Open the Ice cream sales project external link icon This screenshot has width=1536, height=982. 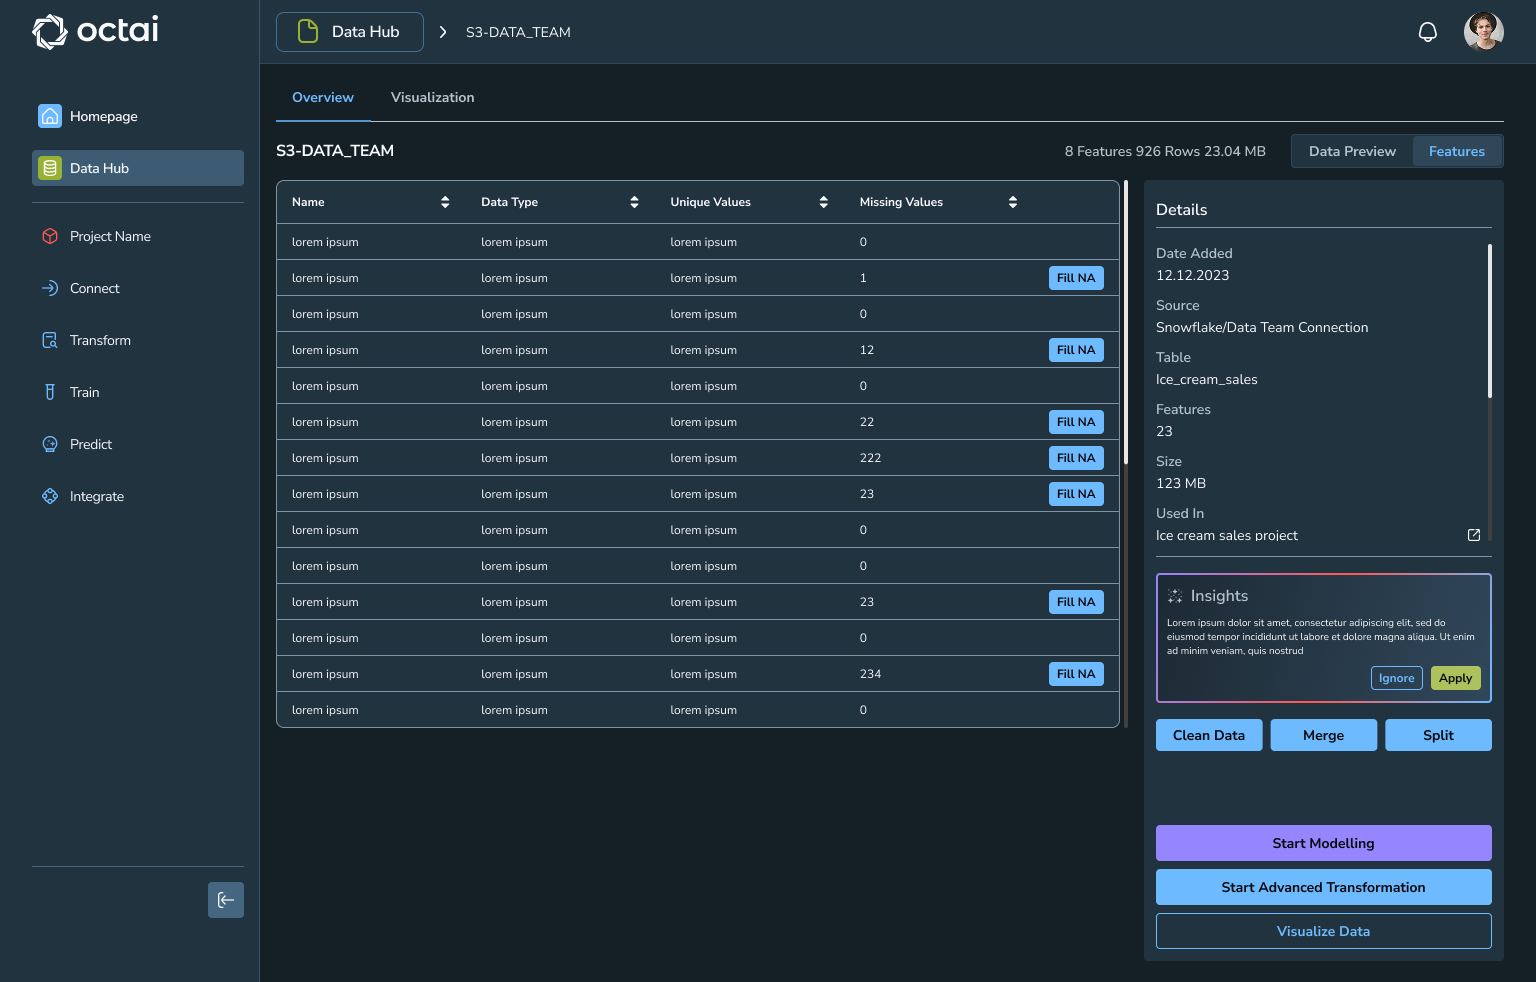(x=1474, y=535)
